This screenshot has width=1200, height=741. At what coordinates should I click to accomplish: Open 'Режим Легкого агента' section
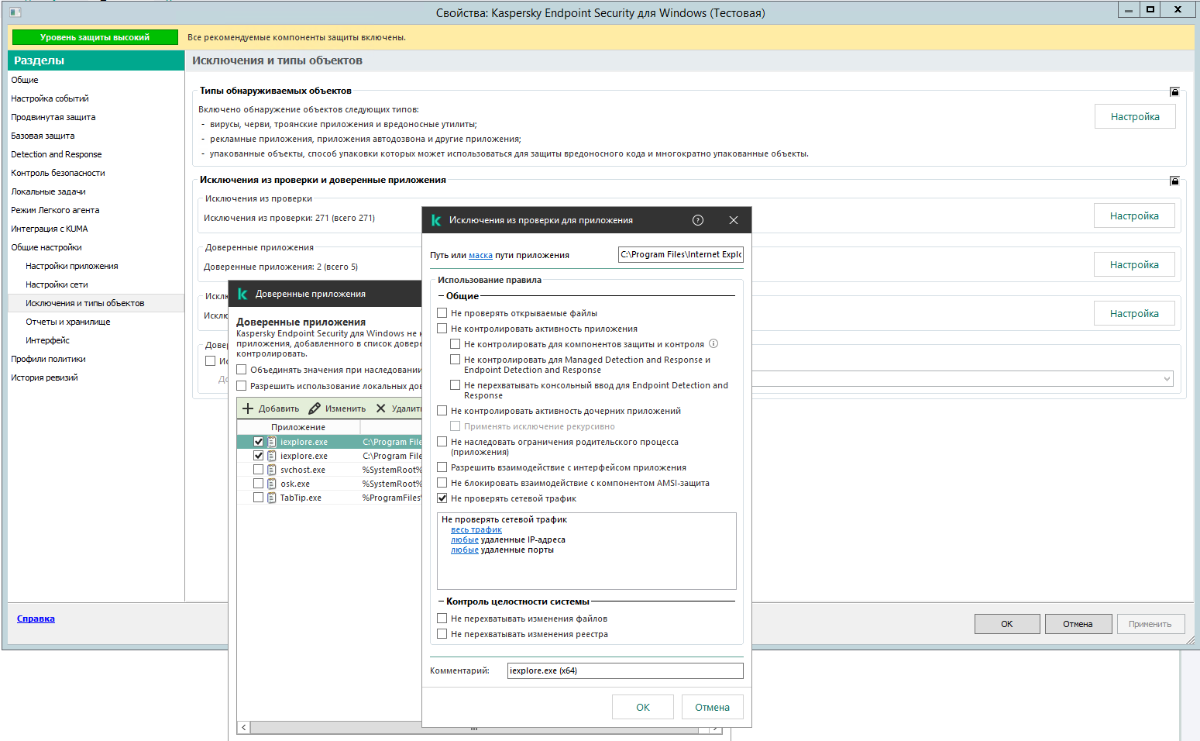click(55, 210)
